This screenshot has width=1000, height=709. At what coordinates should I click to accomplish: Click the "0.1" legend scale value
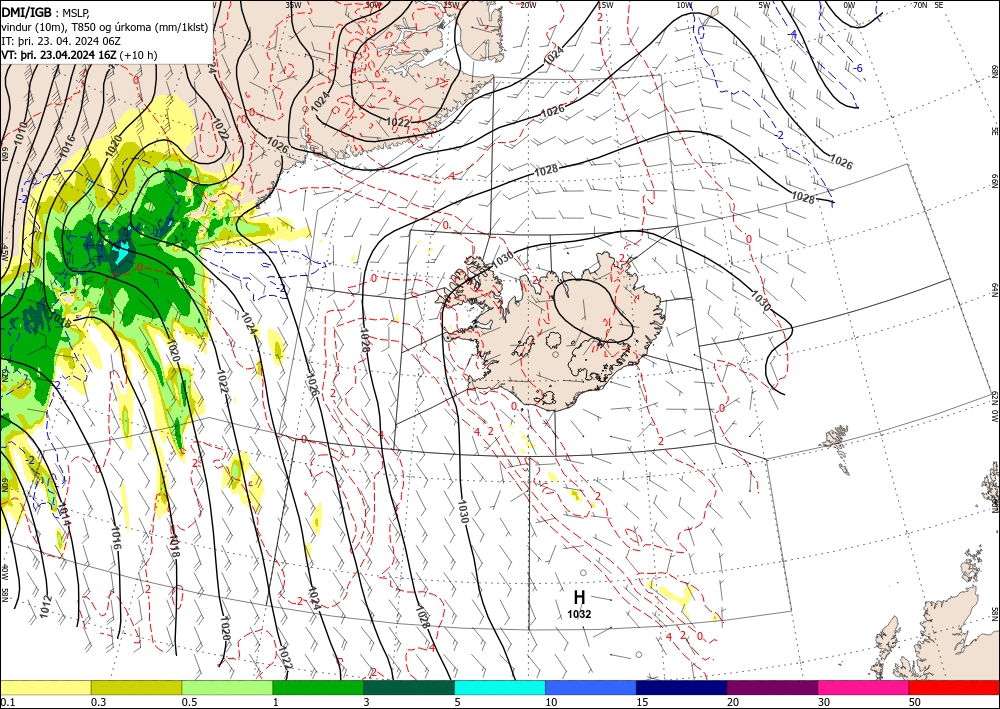pos(6,702)
